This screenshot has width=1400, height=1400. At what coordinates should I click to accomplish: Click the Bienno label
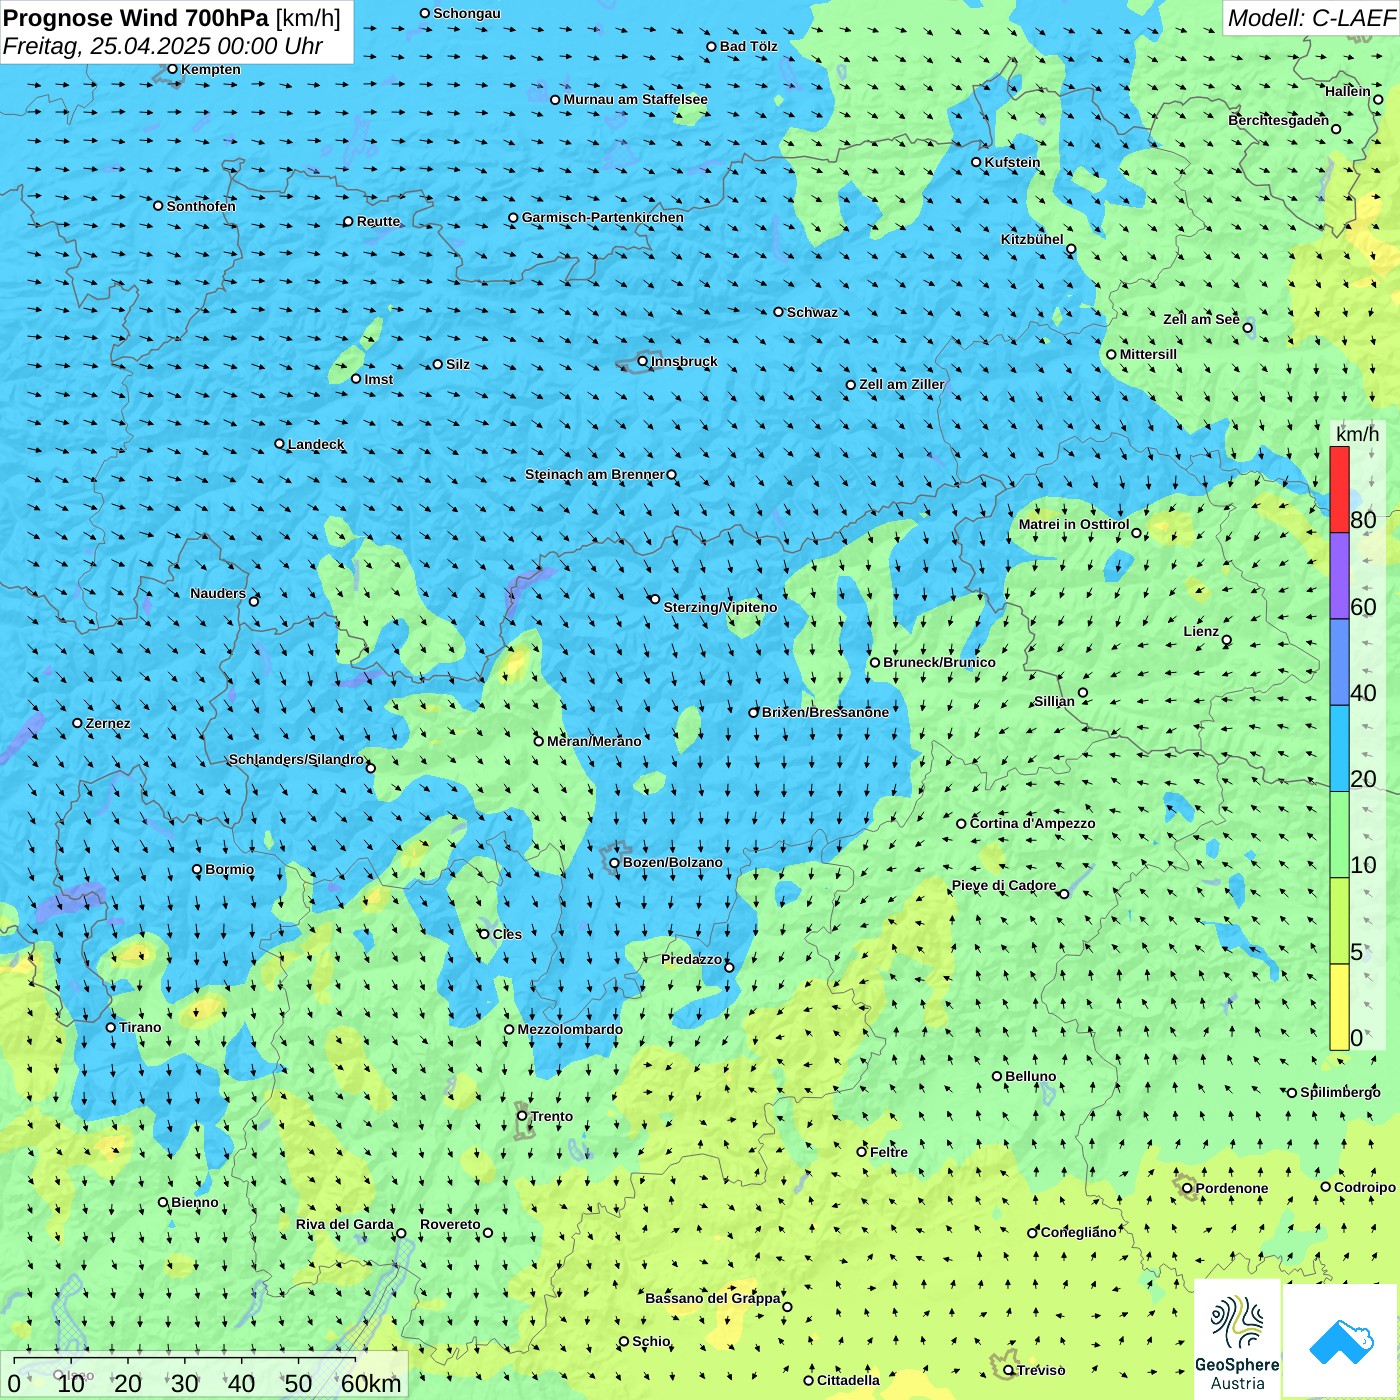tap(194, 1202)
